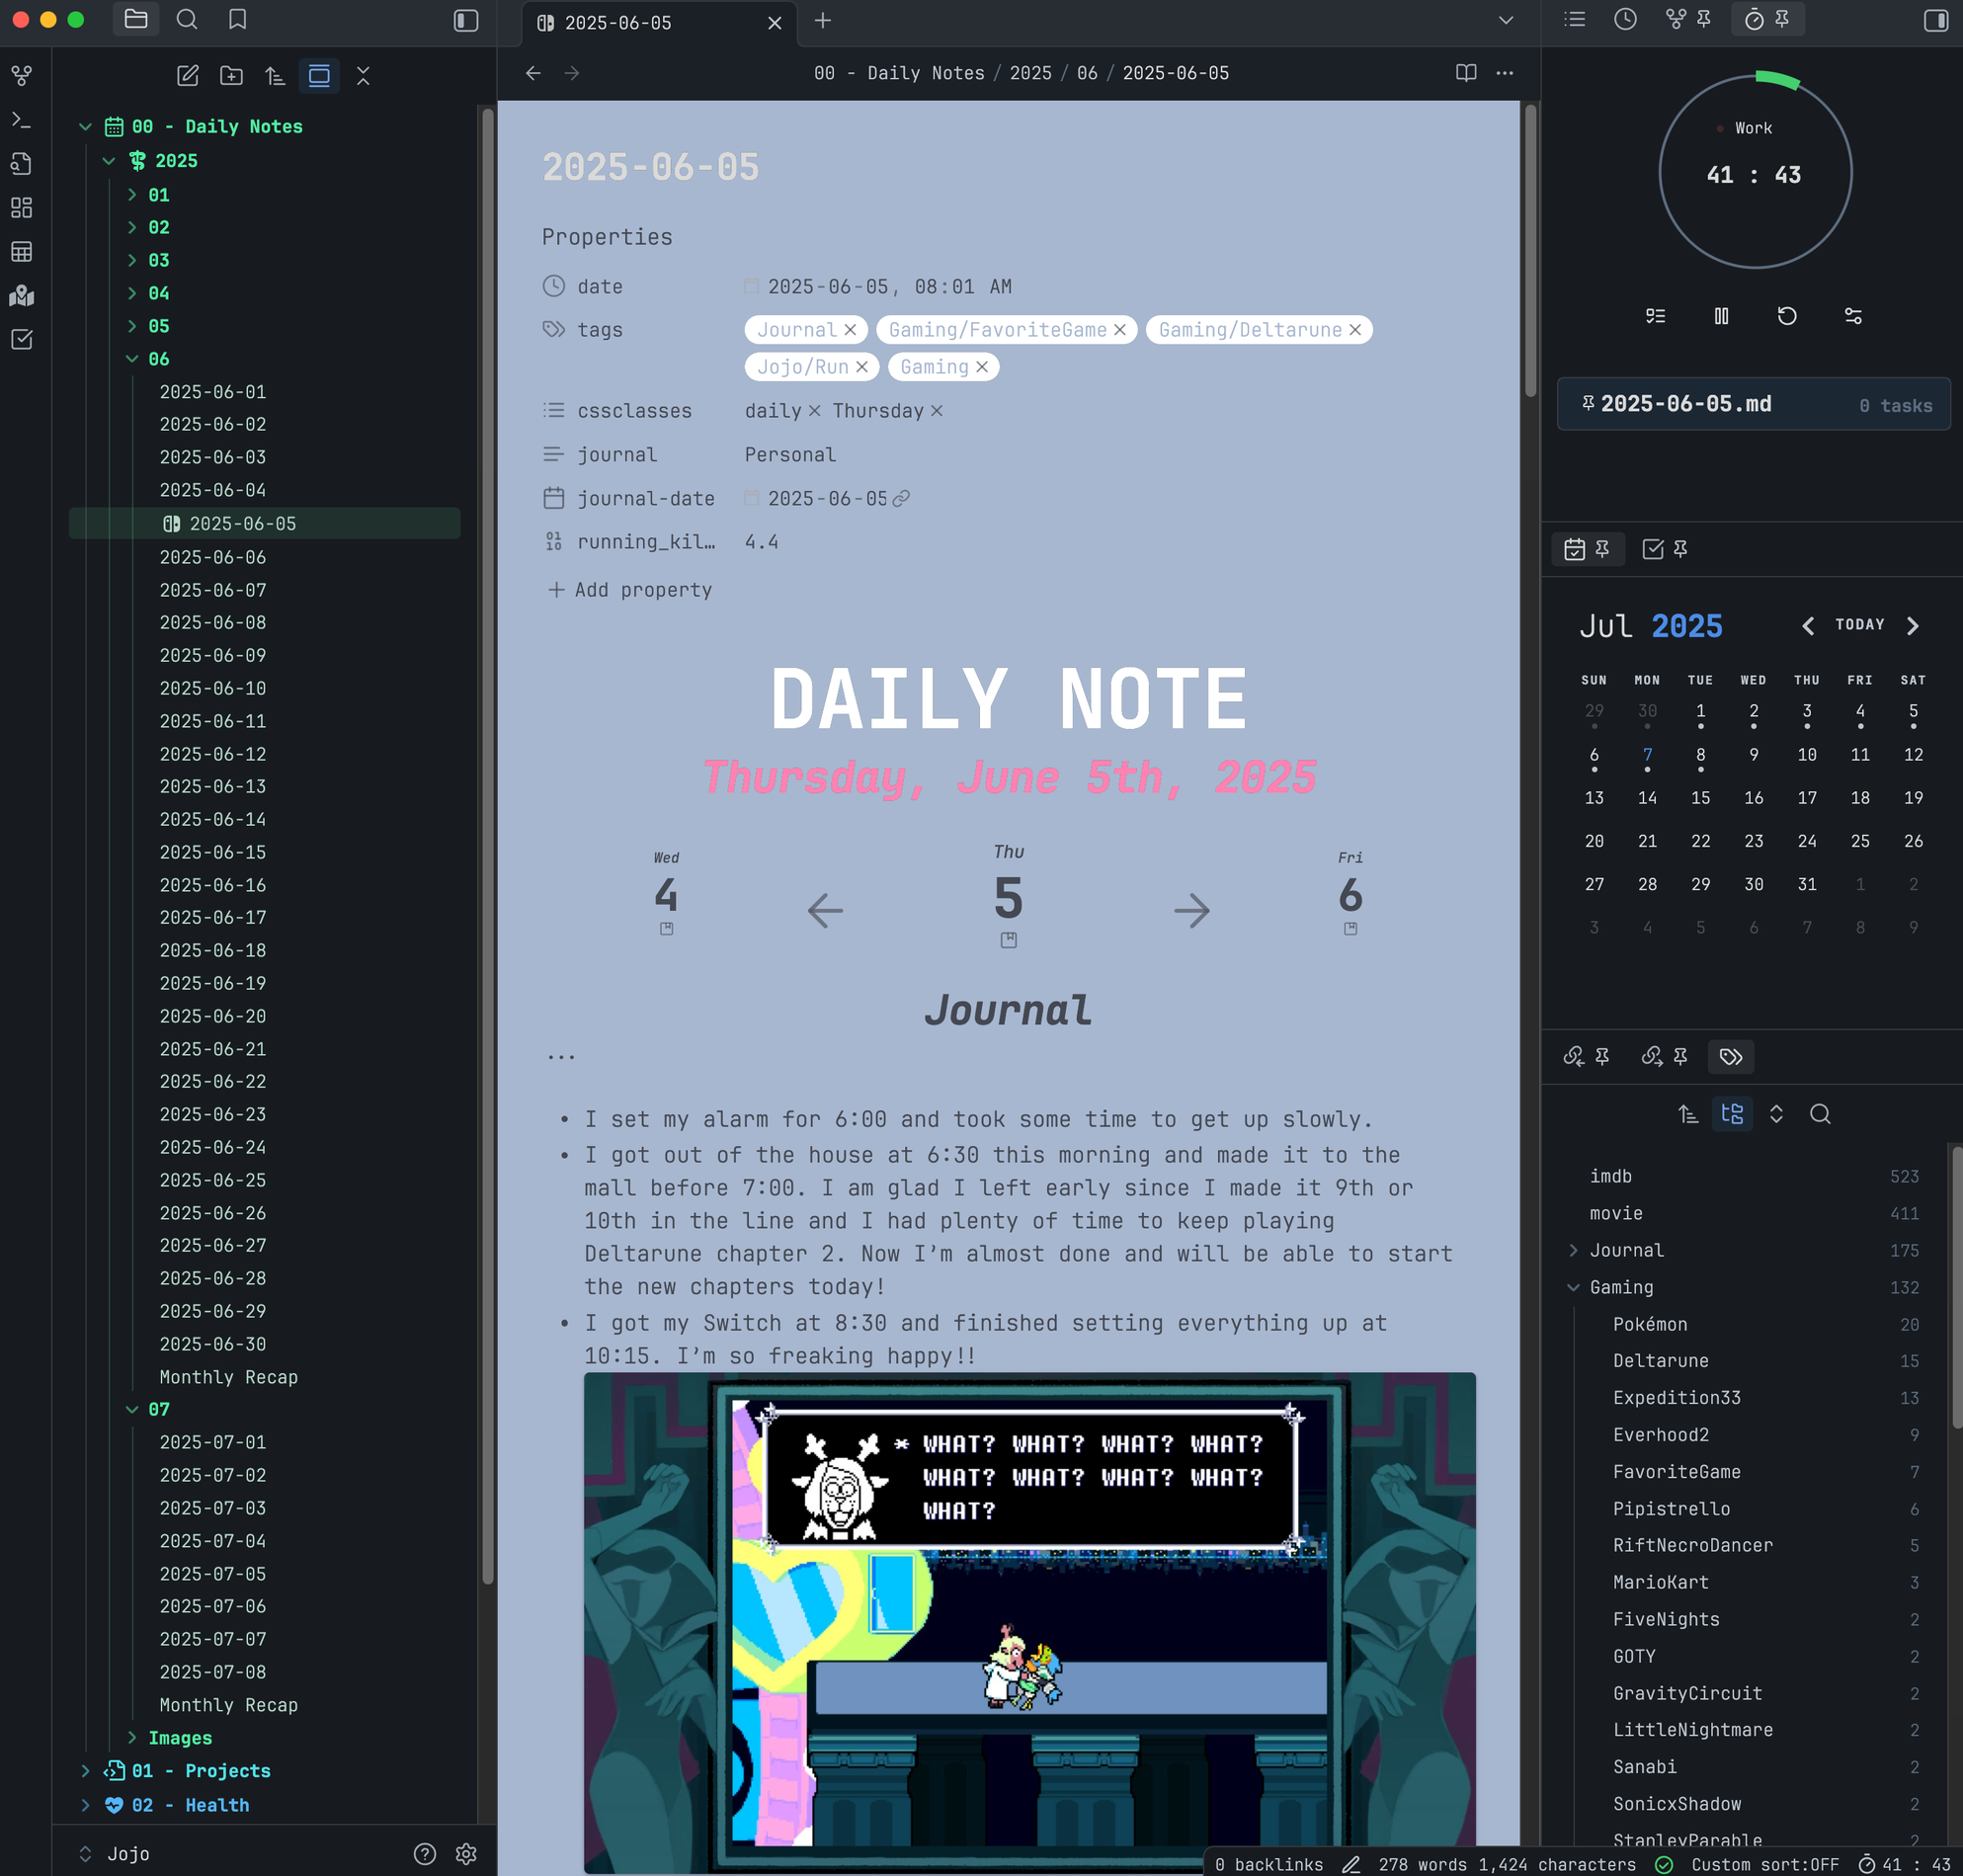Go to previous day Wed 4
This screenshot has width=1963, height=1876.
coord(667,894)
